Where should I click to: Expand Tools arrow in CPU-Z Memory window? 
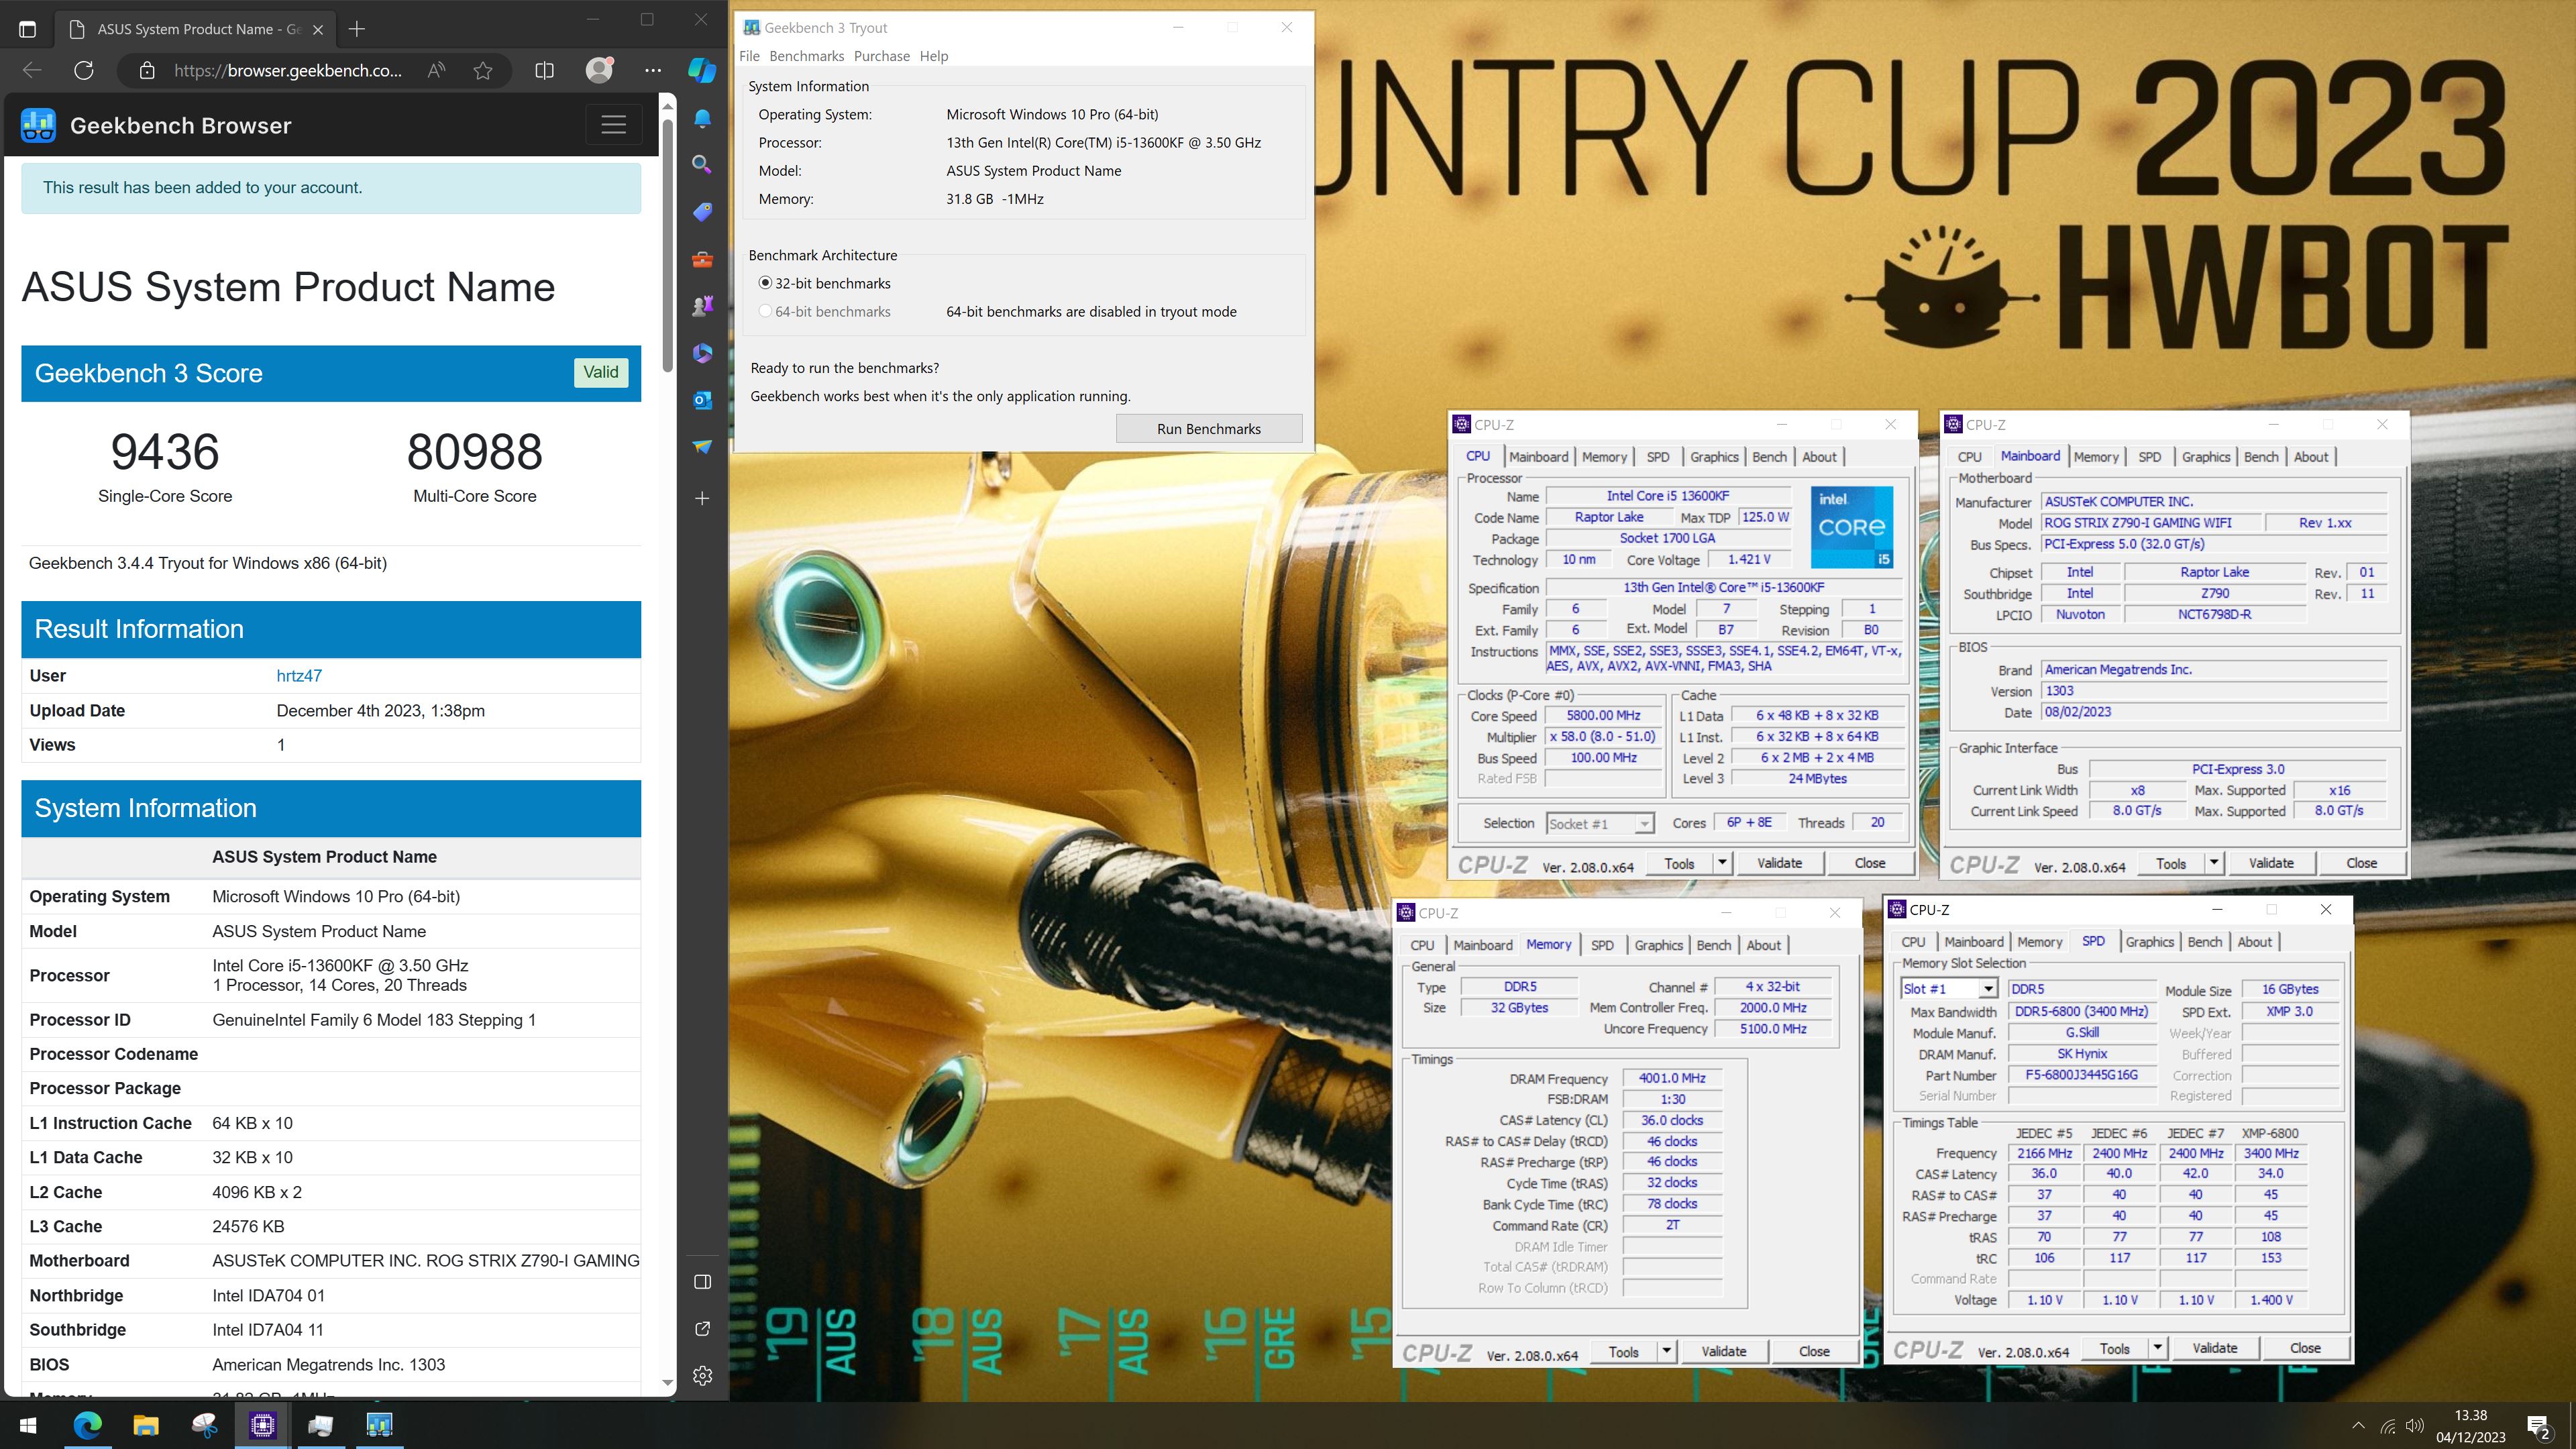tap(1667, 1351)
